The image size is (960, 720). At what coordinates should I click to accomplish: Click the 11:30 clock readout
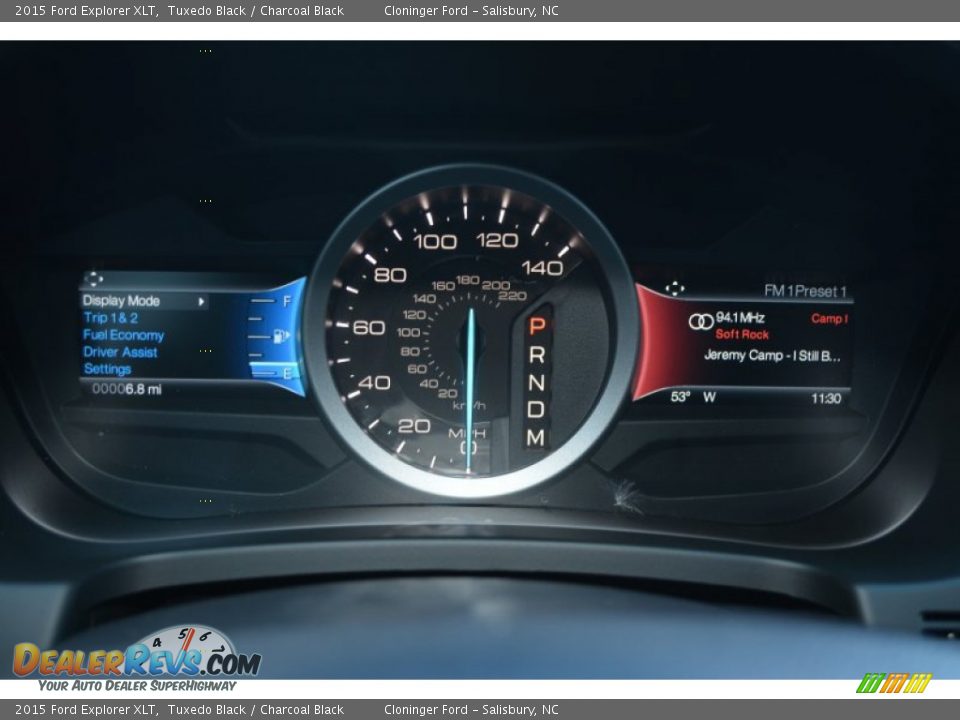826,398
